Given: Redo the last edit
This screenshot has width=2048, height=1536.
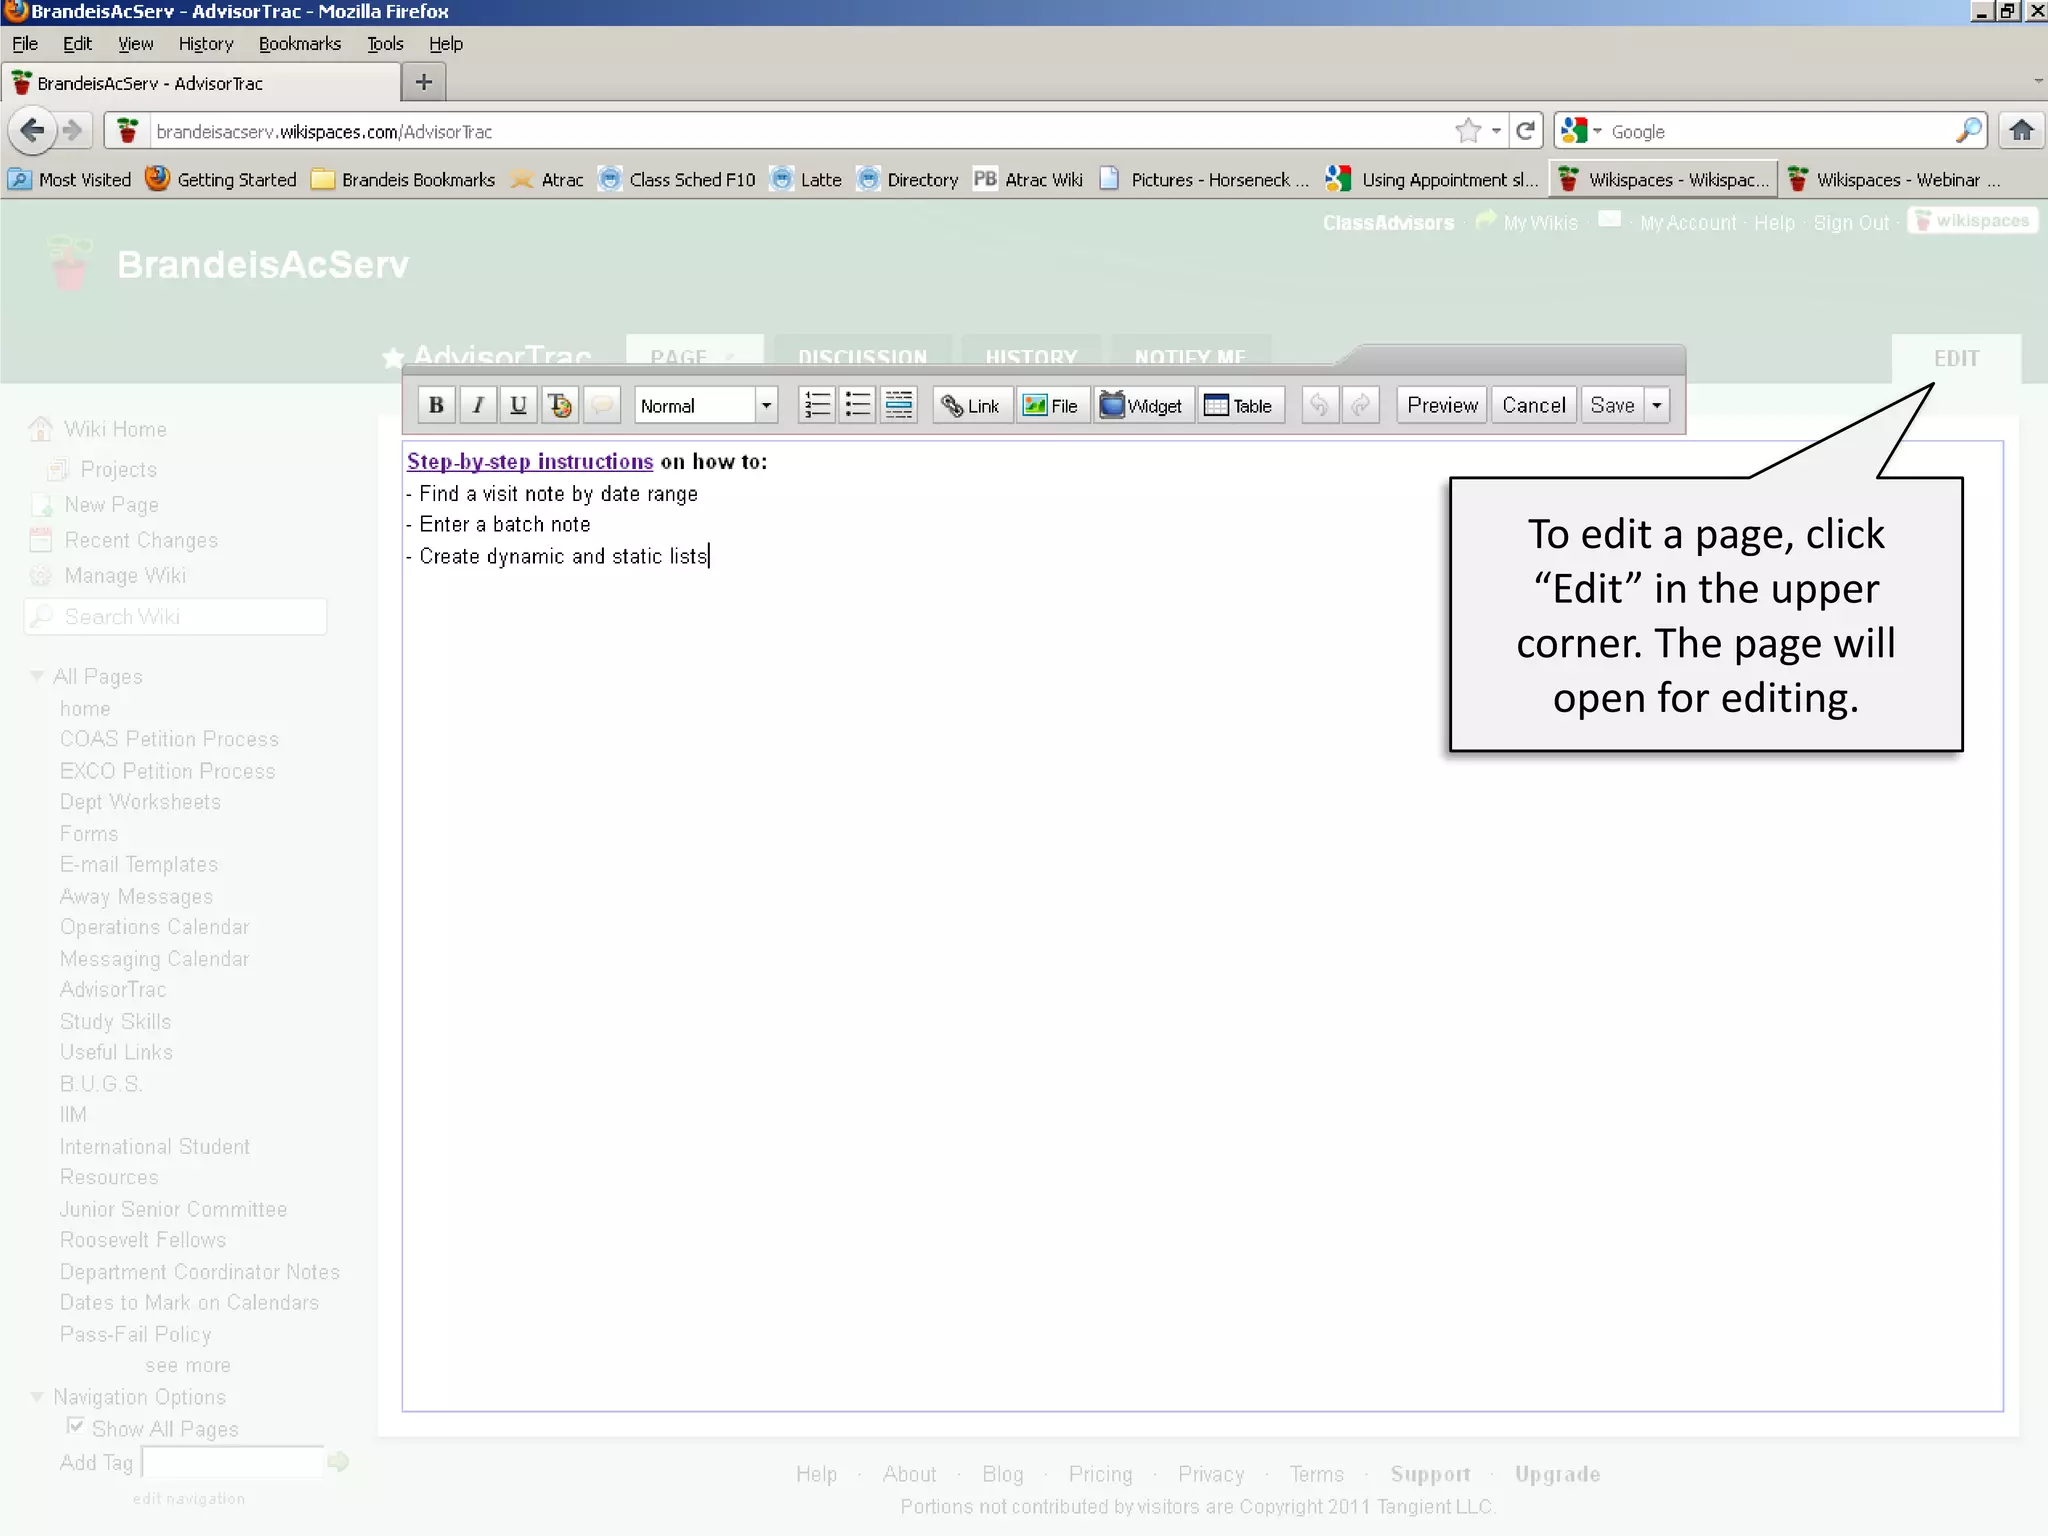Looking at the screenshot, I should pos(1361,405).
